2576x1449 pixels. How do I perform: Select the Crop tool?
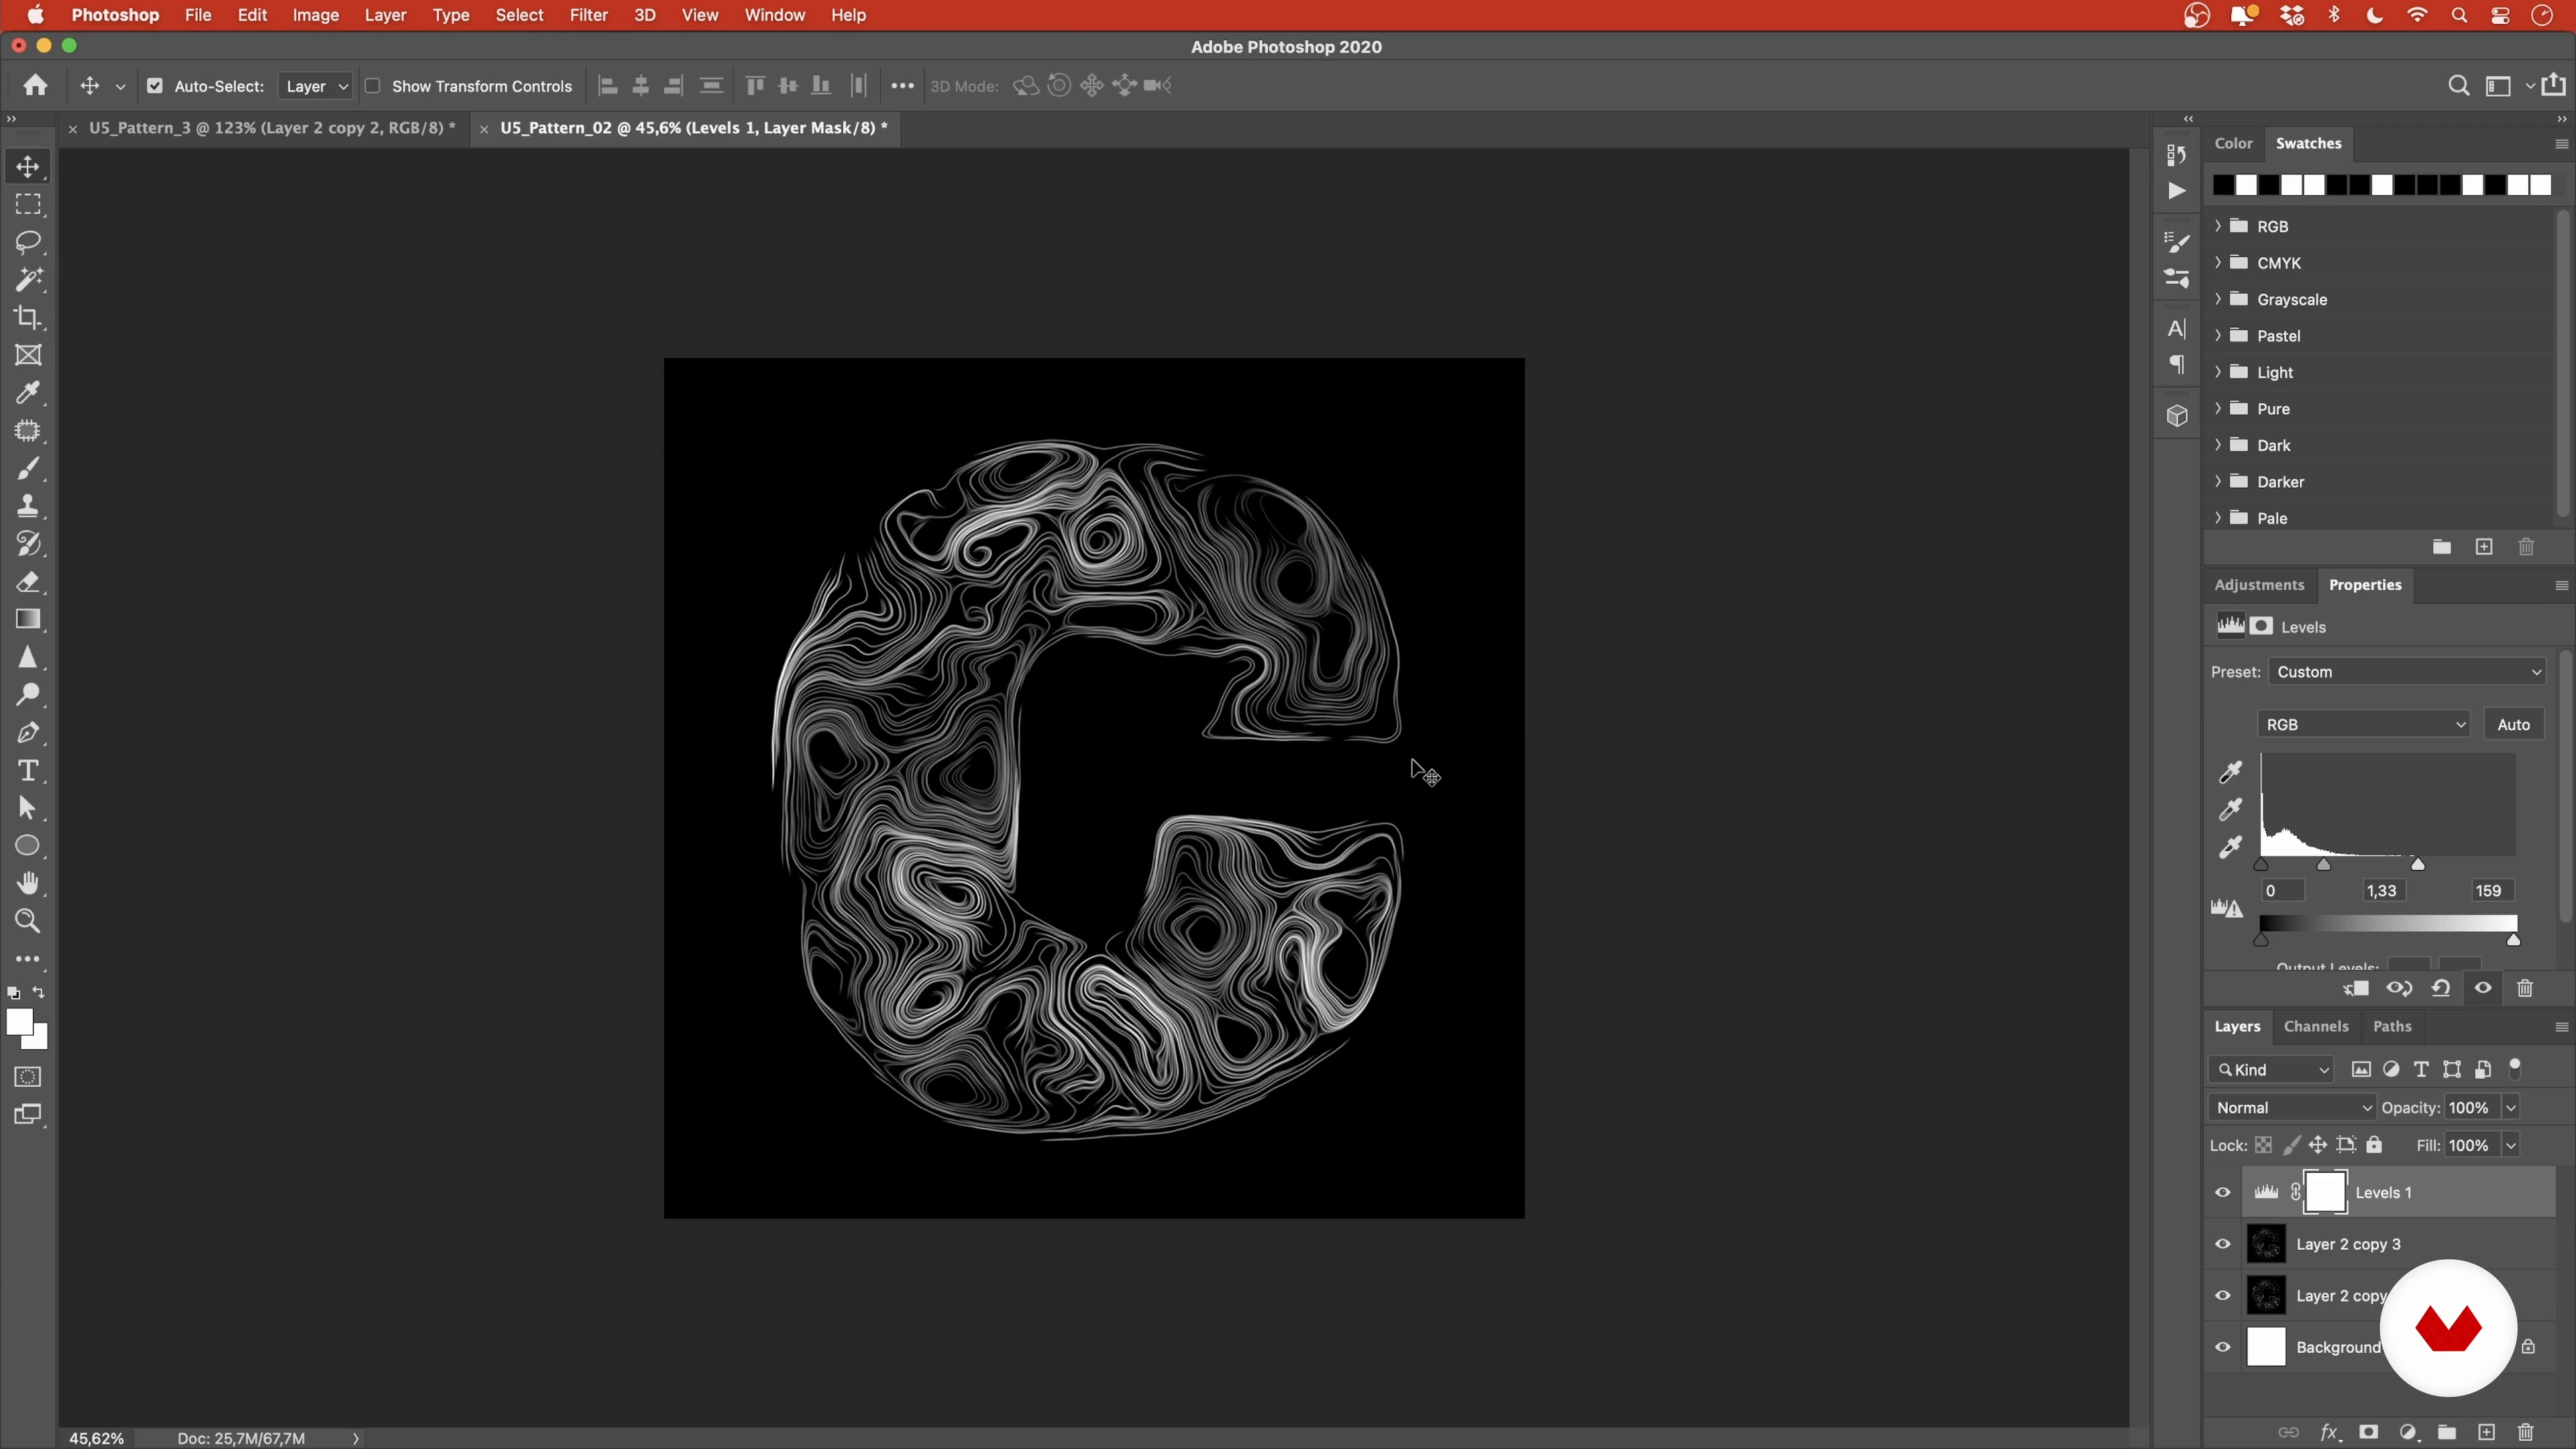(x=28, y=318)
